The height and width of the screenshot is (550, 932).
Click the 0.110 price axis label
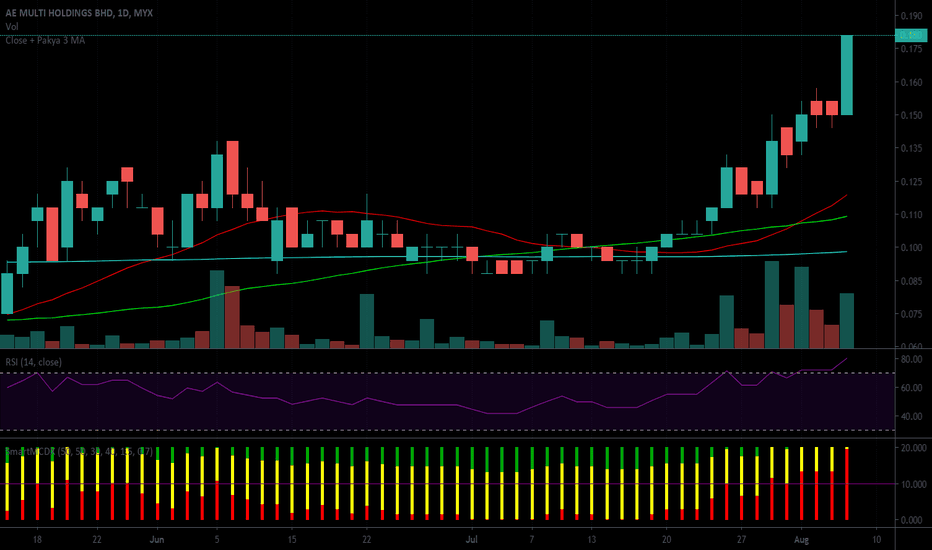pyautogui.click(x=911, y=215)
